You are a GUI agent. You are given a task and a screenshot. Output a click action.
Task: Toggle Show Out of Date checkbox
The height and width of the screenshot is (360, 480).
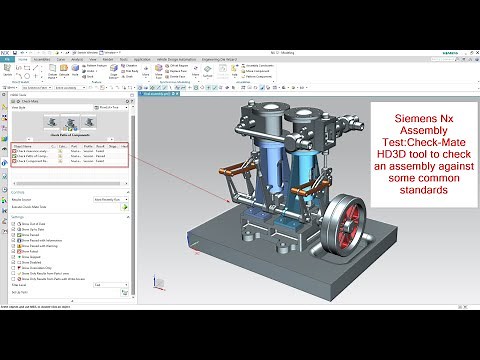pyautogui.click(x=13, y=224)
